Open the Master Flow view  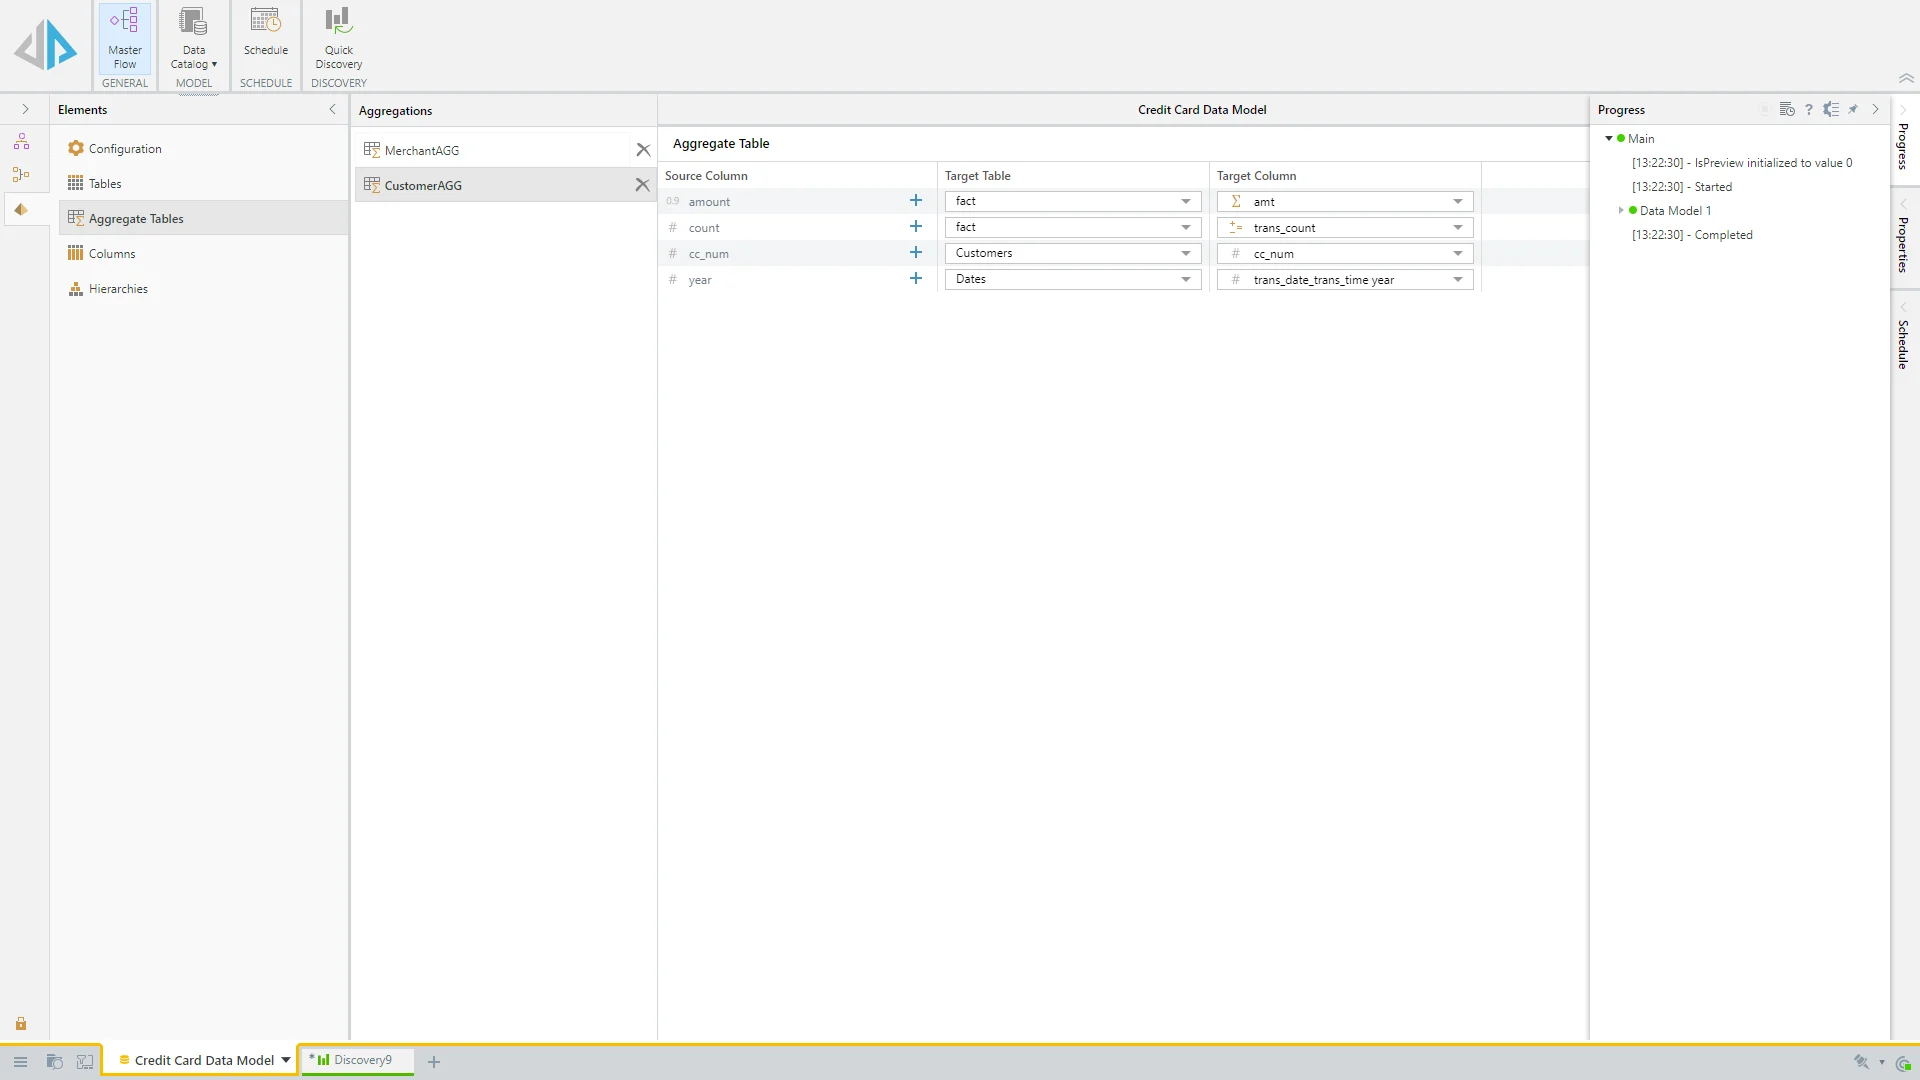pyautogui.click(x=125, y=38)
